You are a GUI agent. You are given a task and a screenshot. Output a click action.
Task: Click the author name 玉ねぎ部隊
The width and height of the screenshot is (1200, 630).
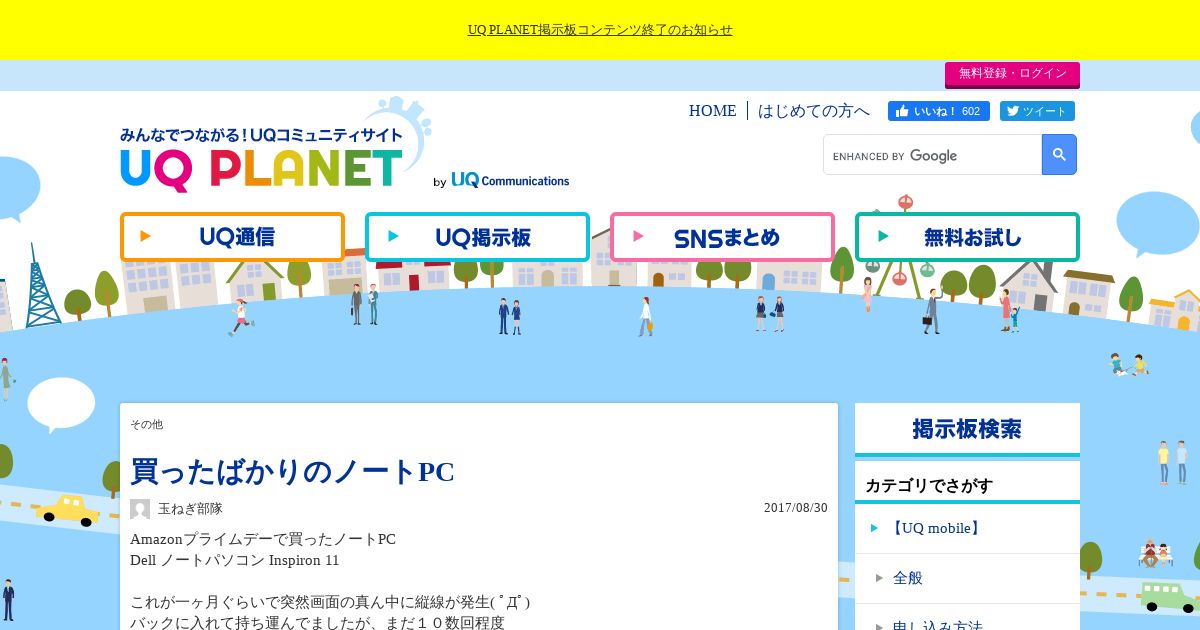pos(190,509)
